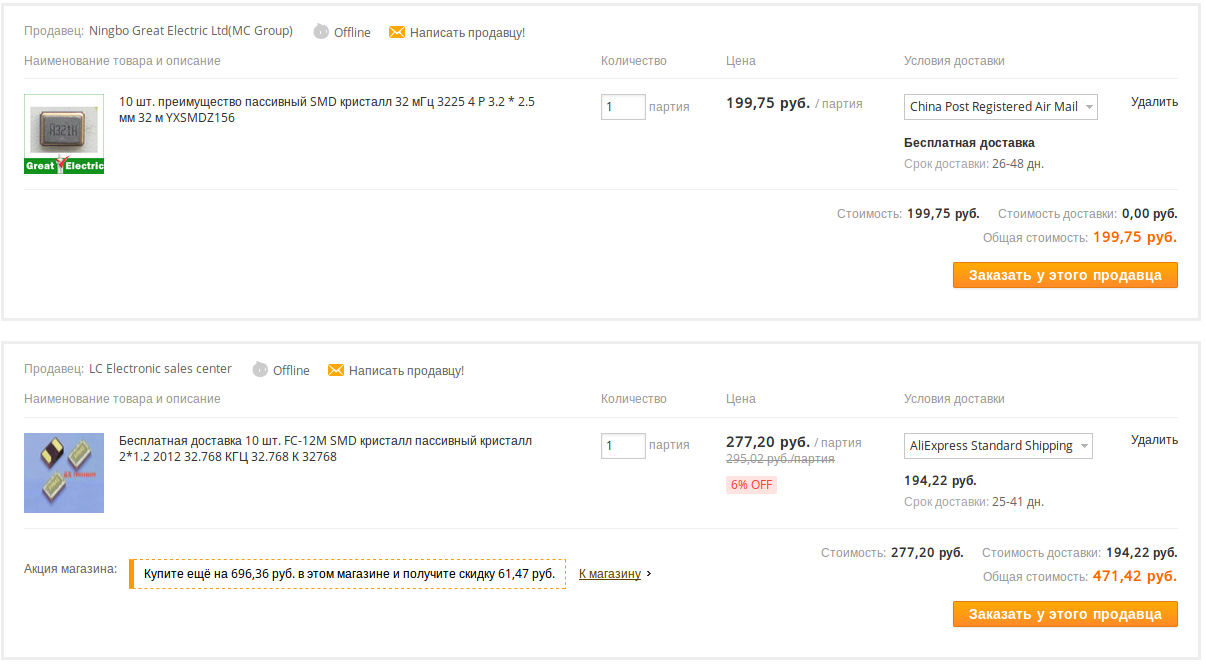Order from Ningbo Great Electric seller
The image size is (1206, 664).
[1065, 275]
